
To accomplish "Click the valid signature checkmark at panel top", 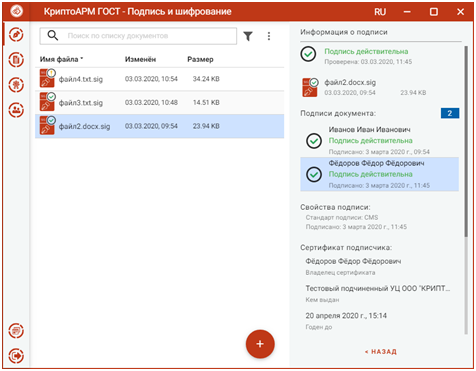I will coord(308,54).
